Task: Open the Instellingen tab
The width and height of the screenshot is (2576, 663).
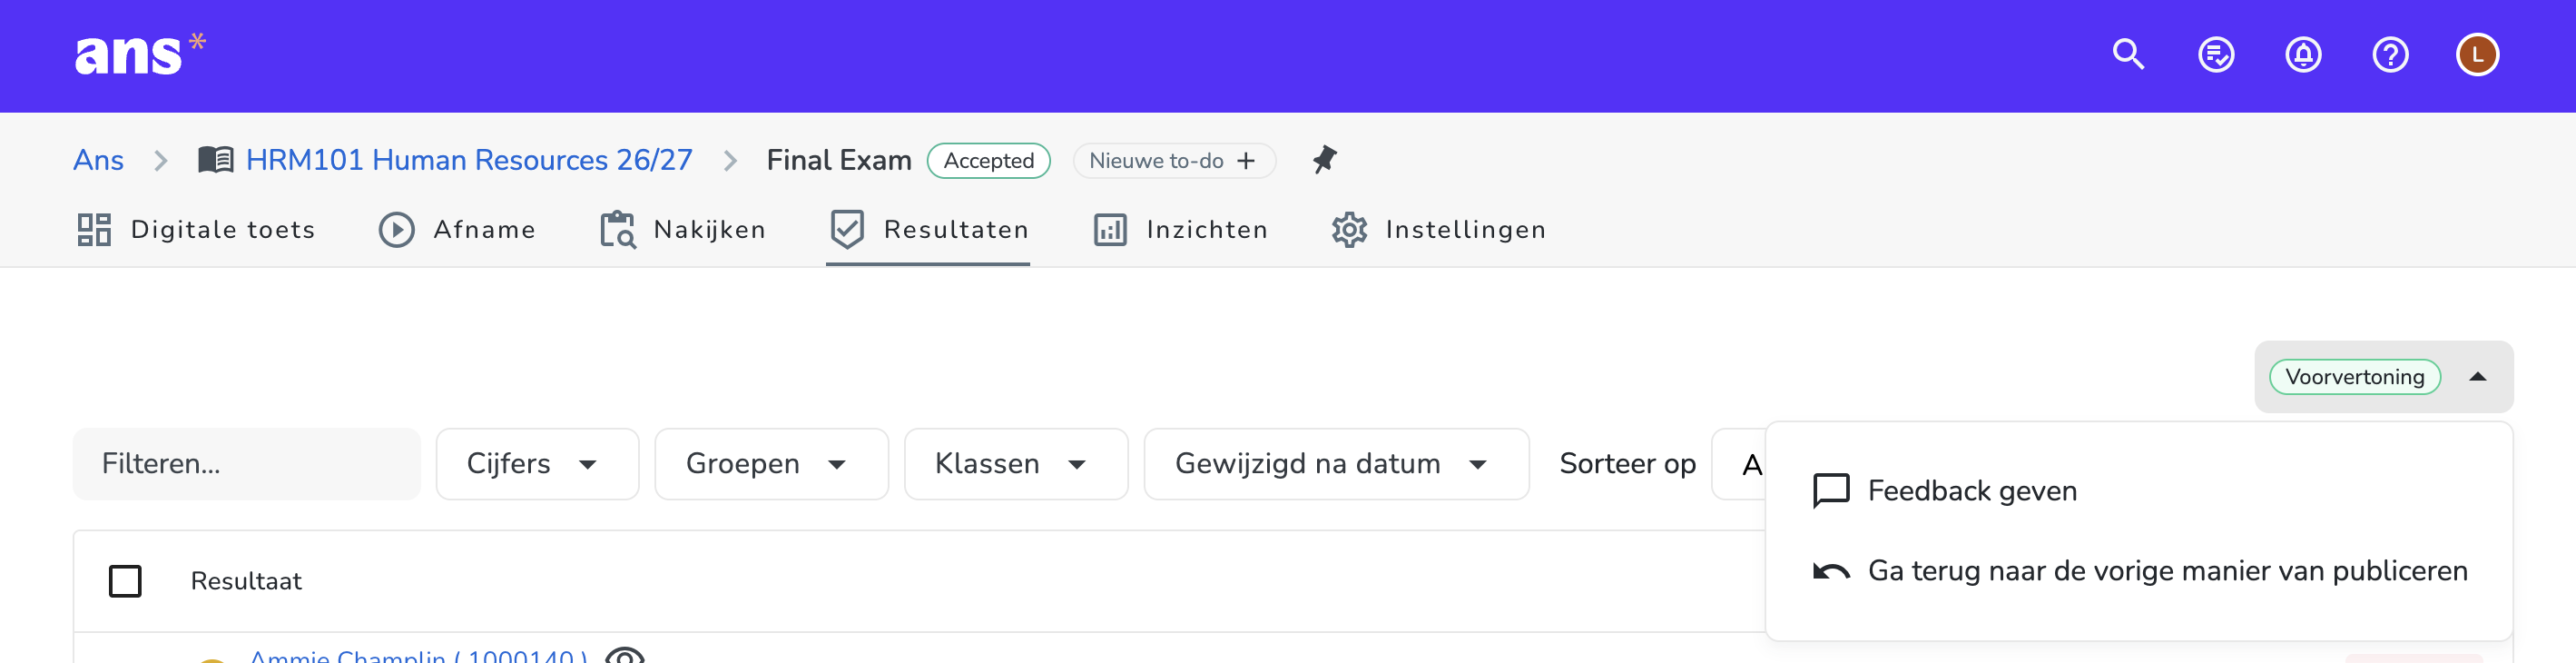Action: pos(1438,230)
